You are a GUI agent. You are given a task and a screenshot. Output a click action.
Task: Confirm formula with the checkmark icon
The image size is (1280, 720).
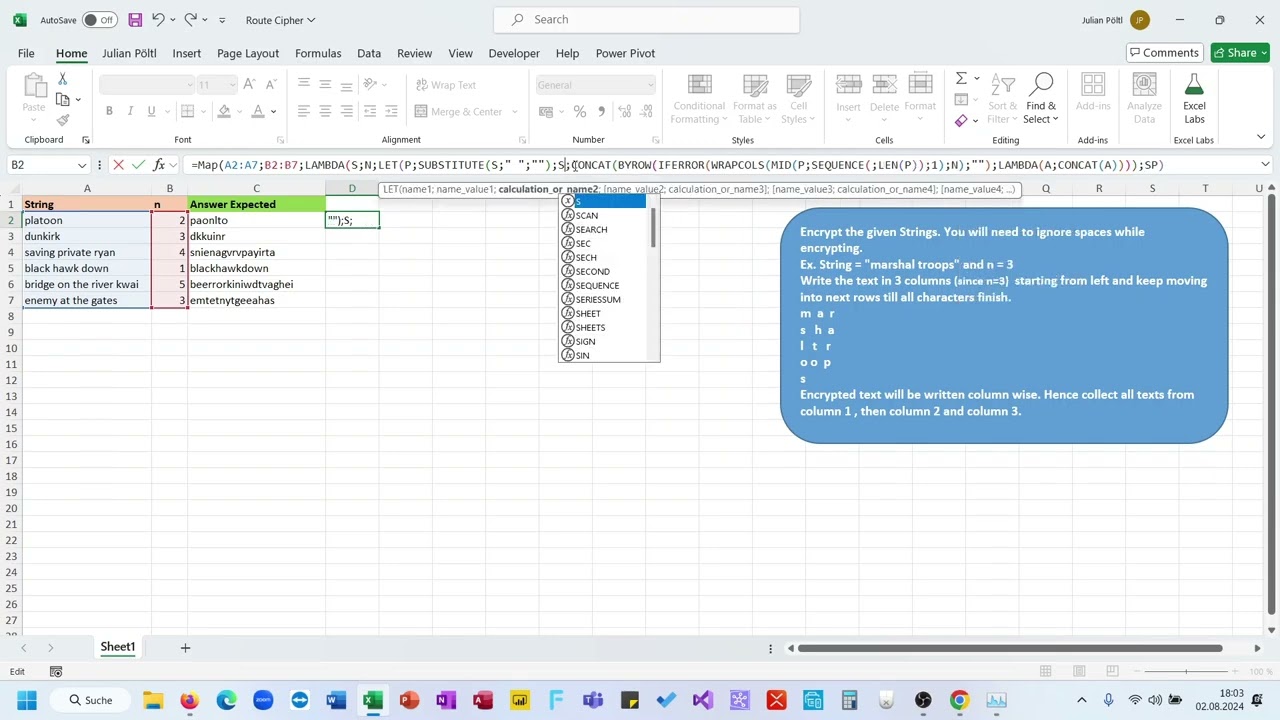point(138,165)
